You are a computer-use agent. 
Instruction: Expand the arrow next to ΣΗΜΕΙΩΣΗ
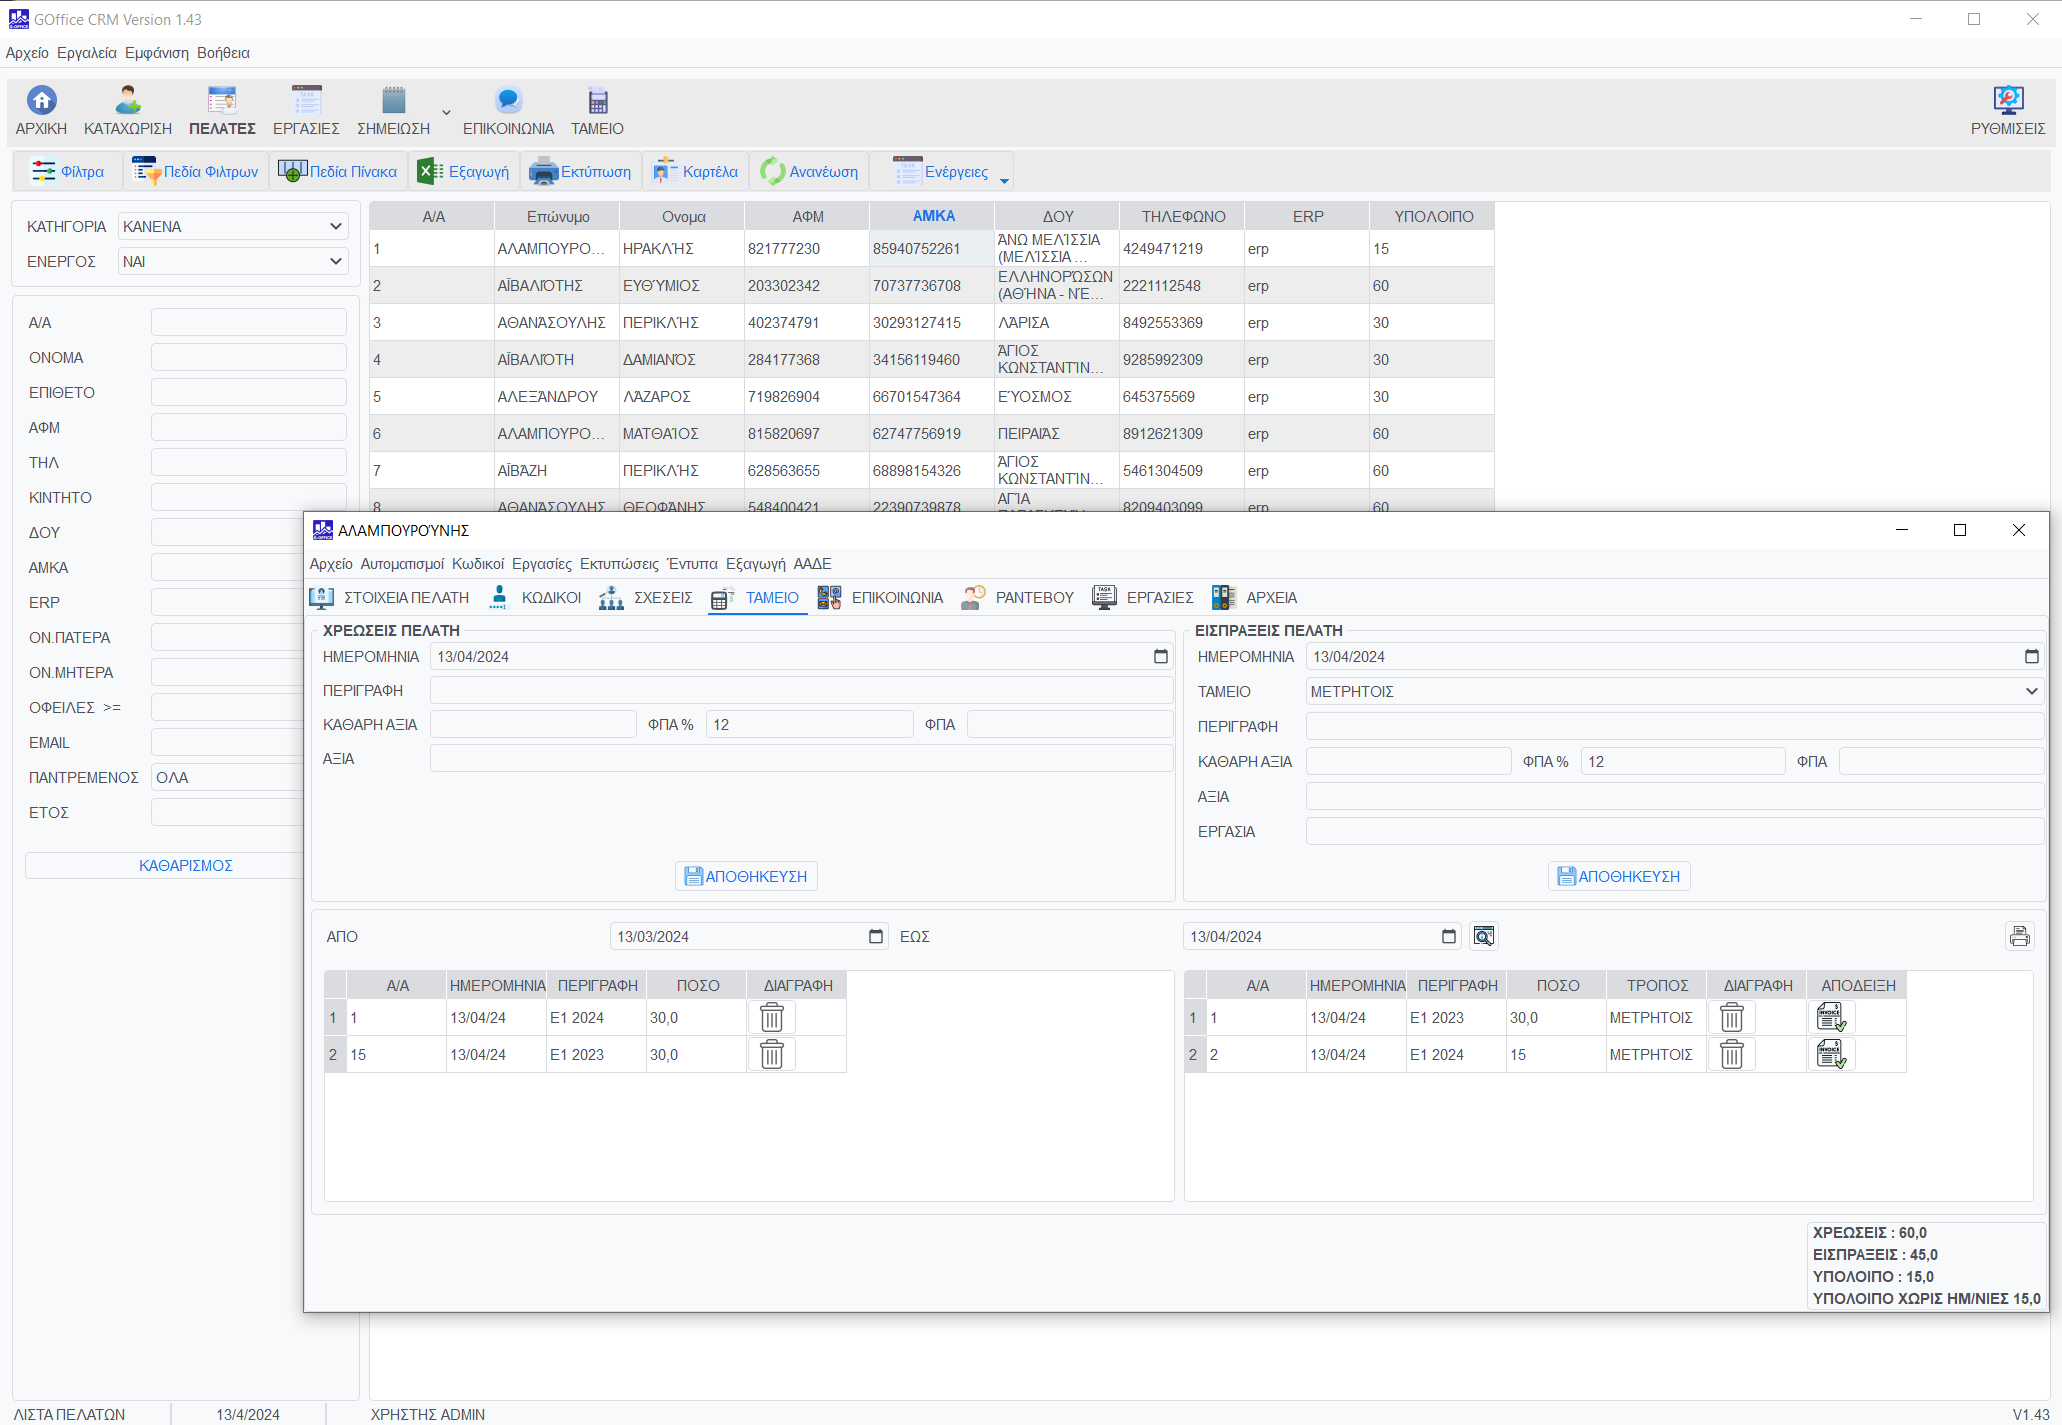(446, 112)
